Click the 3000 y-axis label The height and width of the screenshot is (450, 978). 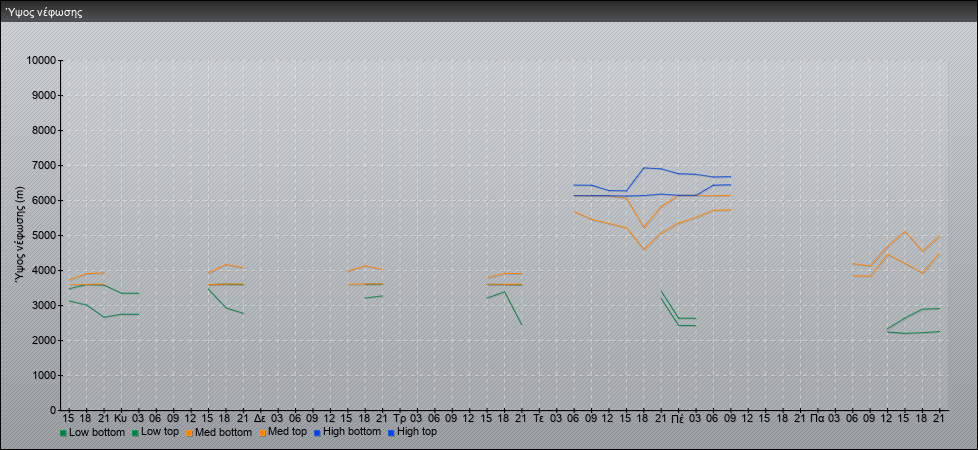[44, 305]
